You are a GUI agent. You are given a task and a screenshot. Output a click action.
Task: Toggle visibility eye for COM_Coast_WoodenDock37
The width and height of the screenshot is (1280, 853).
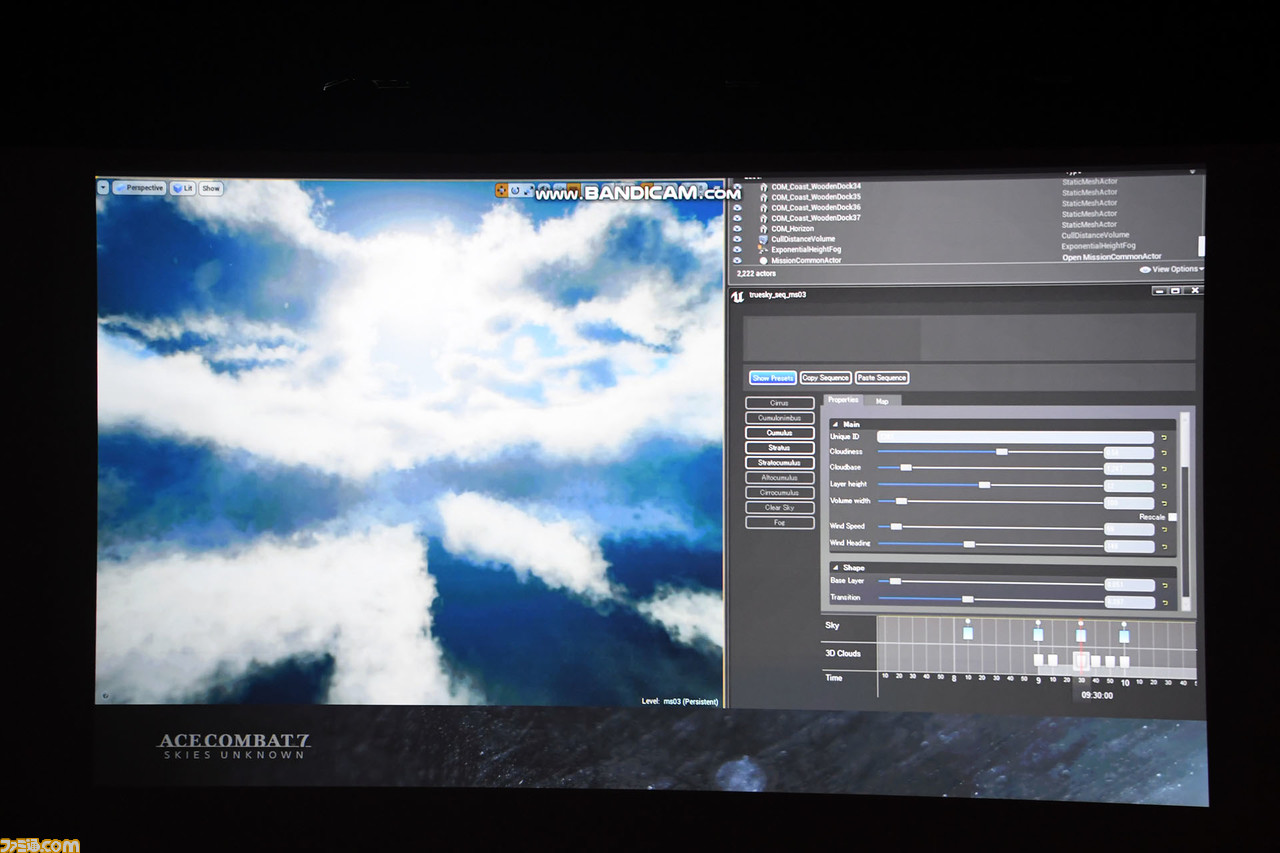[x=738, y=218]
